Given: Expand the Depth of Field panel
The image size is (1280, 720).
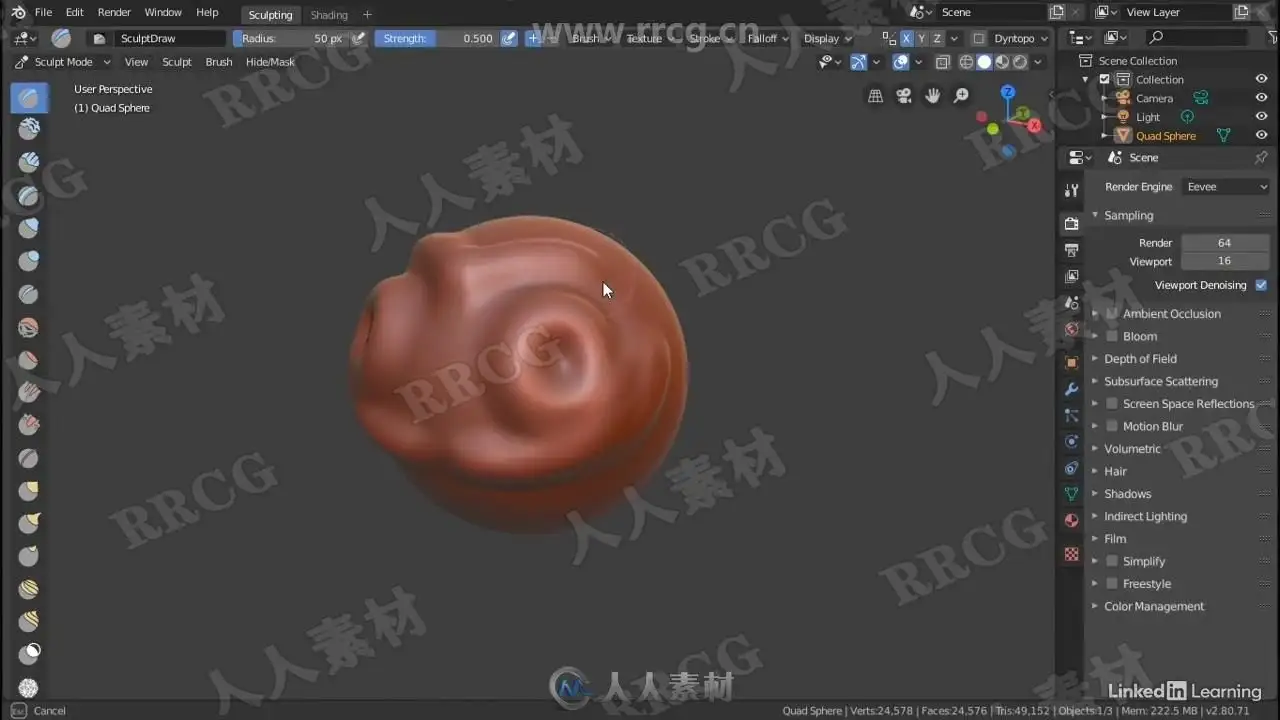Looking at the screenshot, I should point(1140,359).
